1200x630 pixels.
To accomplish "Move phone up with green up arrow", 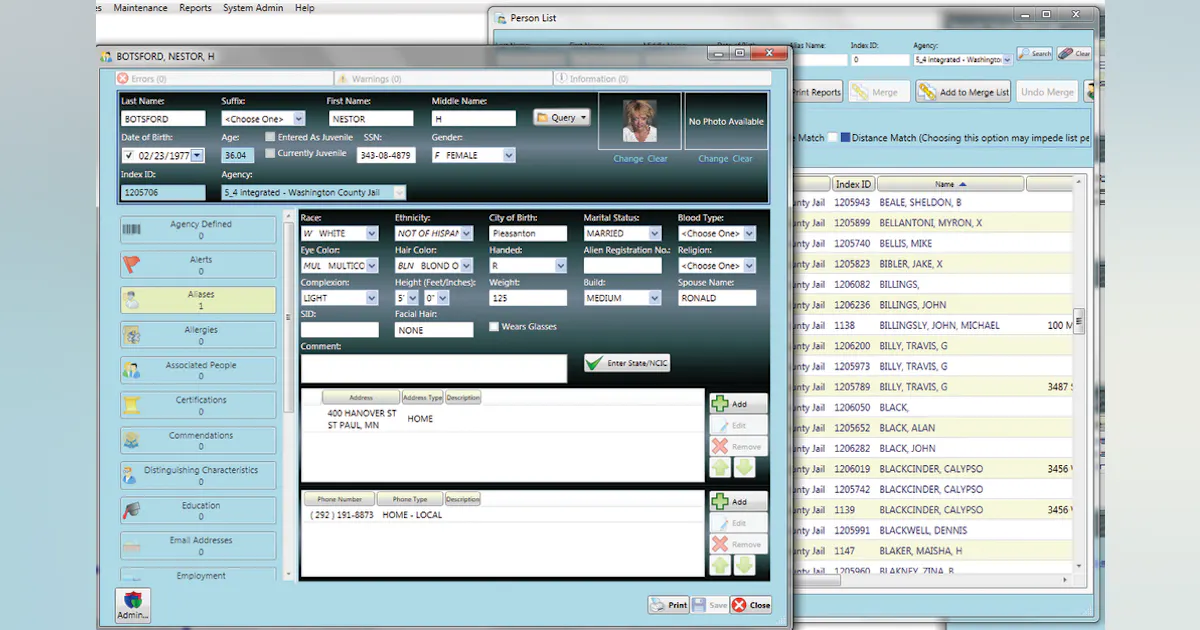I will (x=720, y=566).
